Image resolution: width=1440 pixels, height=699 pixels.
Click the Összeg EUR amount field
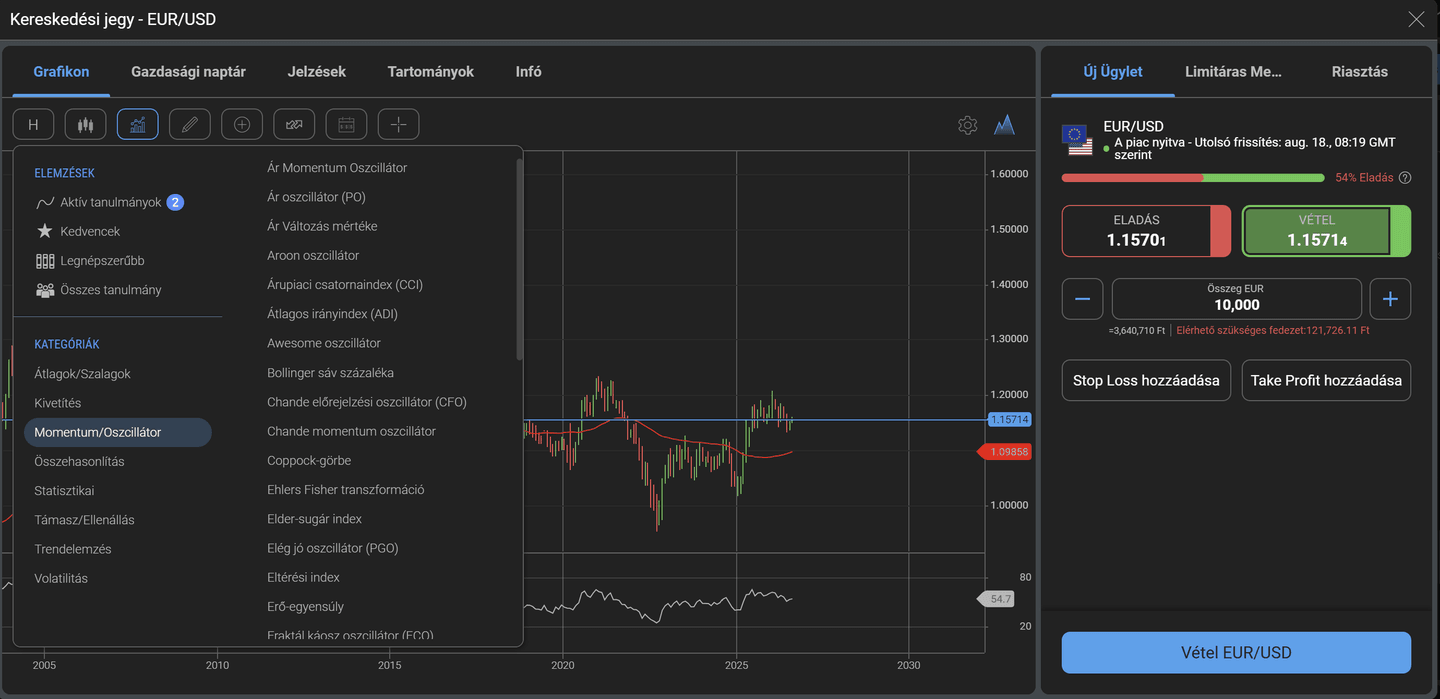(x=1237, y=299)
